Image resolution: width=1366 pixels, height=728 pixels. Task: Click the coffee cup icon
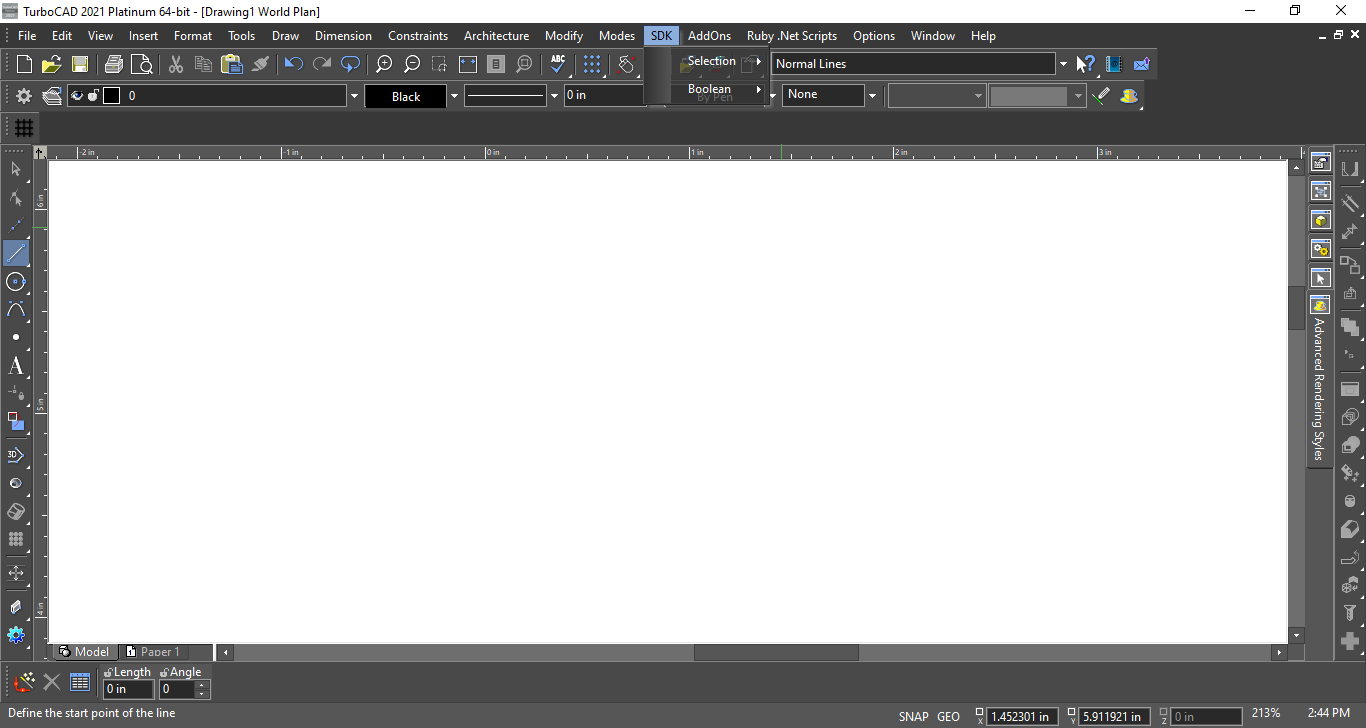click(1129, 96)
